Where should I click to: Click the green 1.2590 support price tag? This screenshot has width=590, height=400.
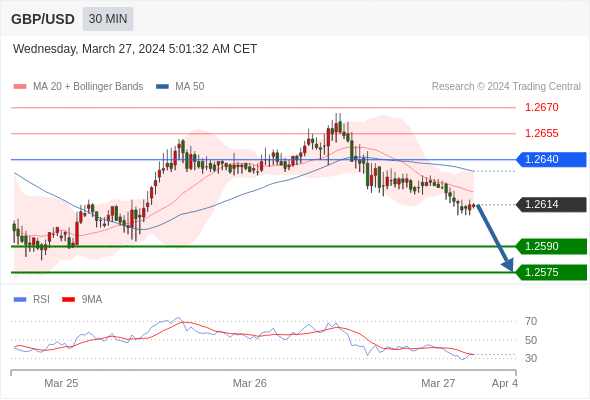pos(551,246)
